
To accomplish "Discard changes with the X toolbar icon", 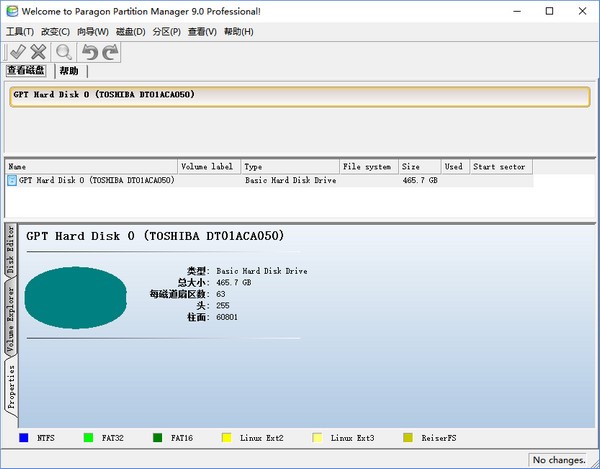I will coord(38,52).
